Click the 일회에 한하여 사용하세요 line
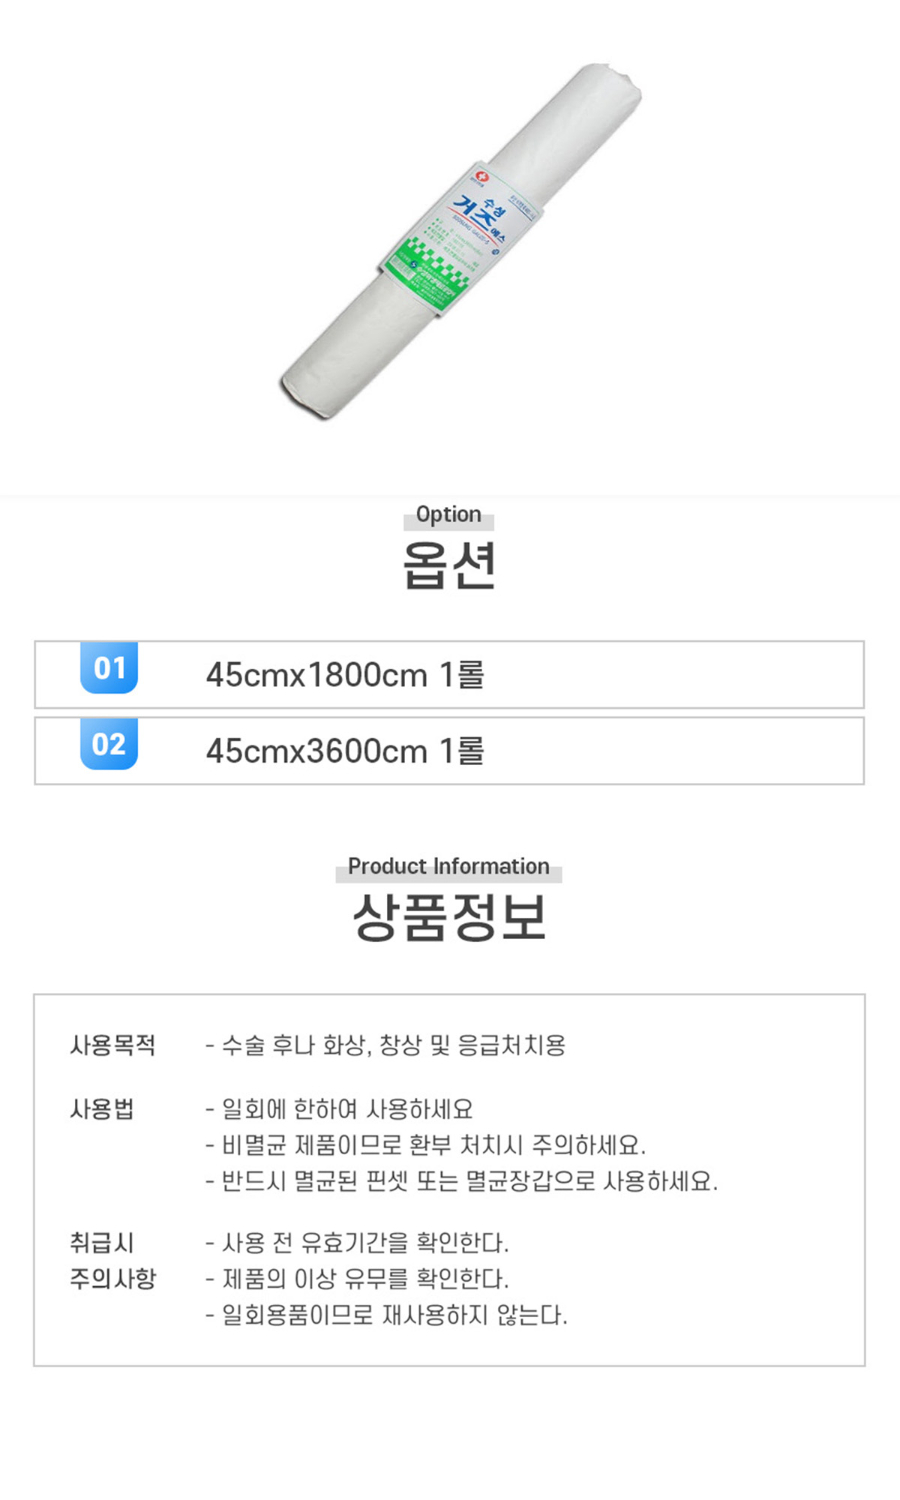This screenshot has width=900, height=1500. [340, 1109]
